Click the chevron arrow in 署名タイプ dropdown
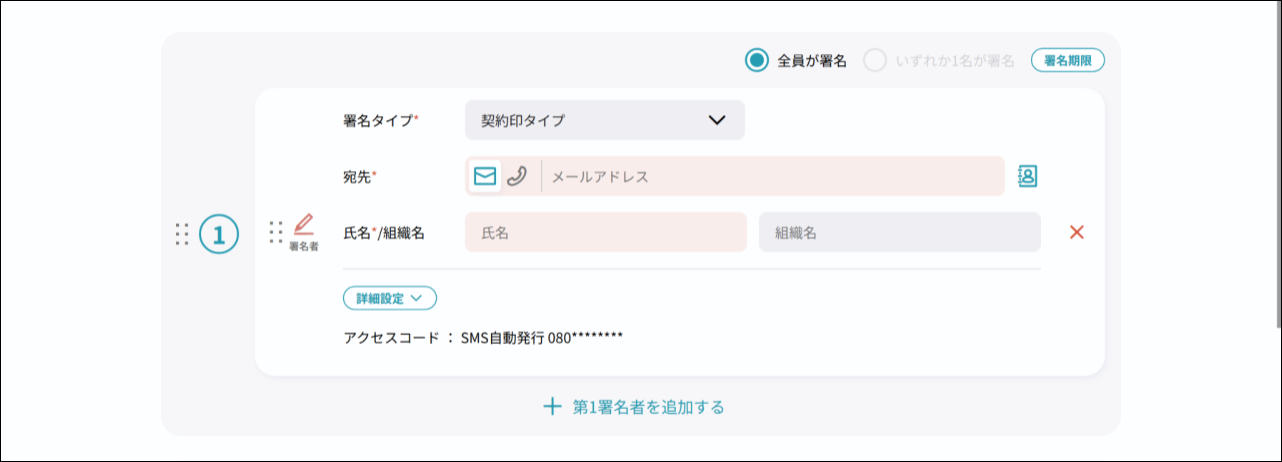1282x462 pixels. coord(717,120)
